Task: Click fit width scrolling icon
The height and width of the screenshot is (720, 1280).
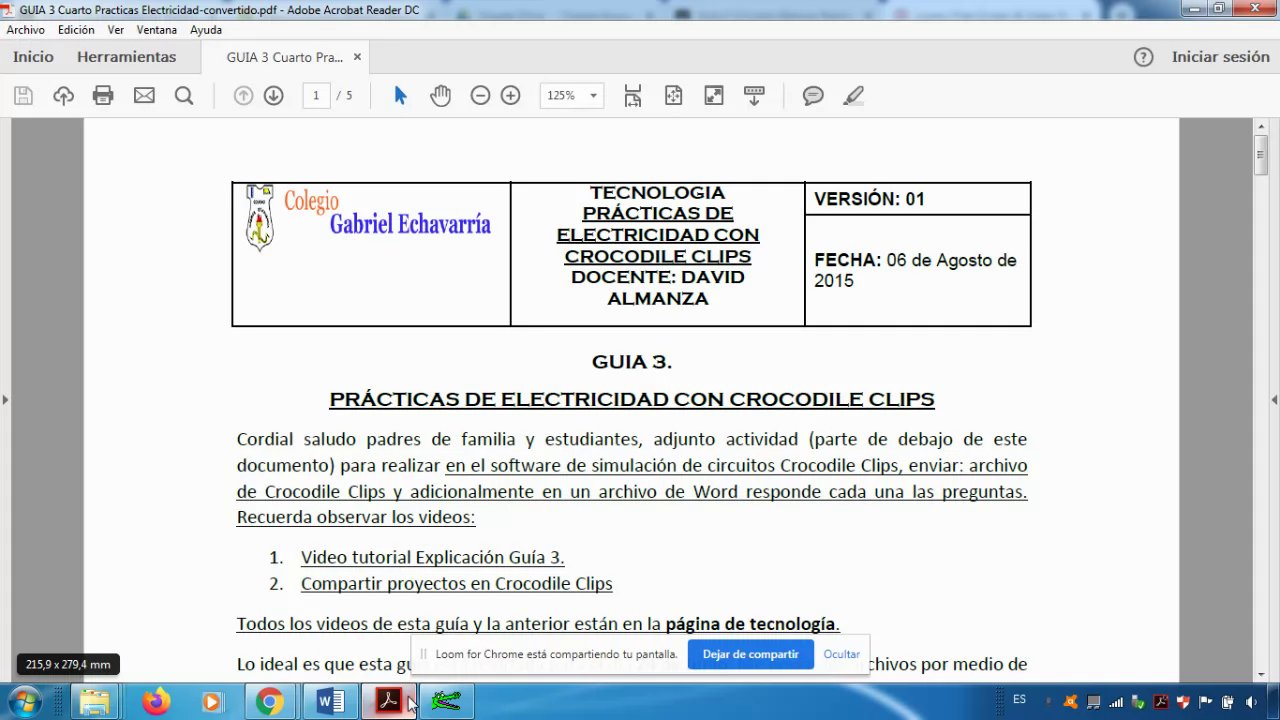Action: (x=633, y=96)
